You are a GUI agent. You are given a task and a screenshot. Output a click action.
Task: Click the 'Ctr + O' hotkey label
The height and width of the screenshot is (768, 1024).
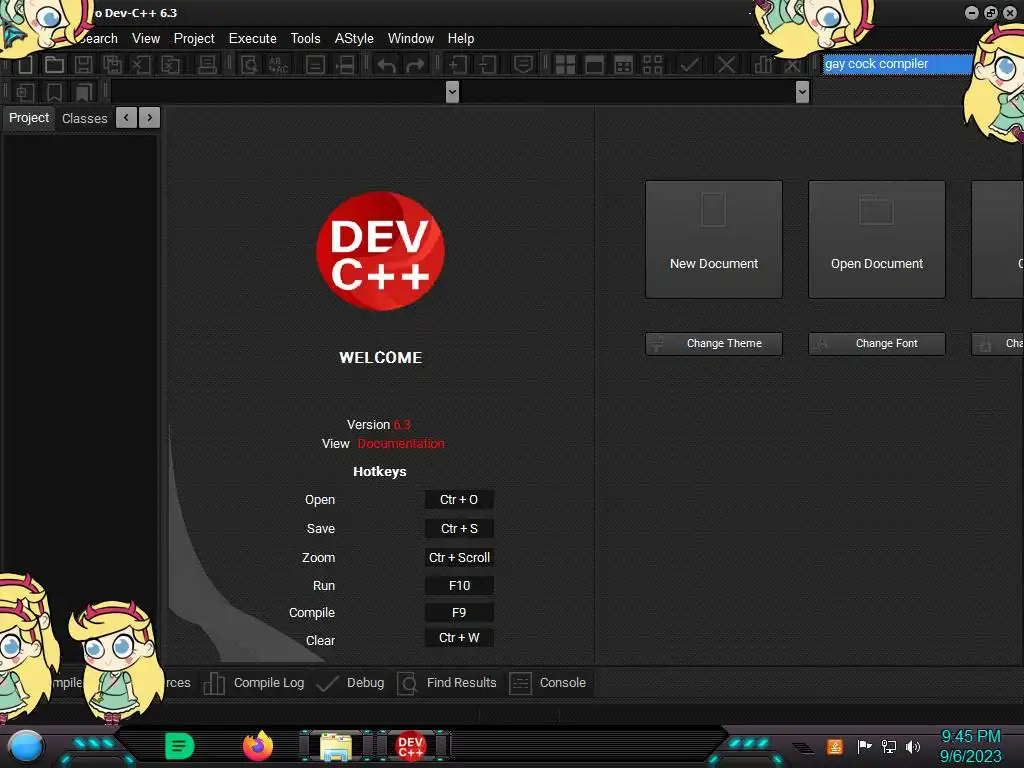point(459,500)
